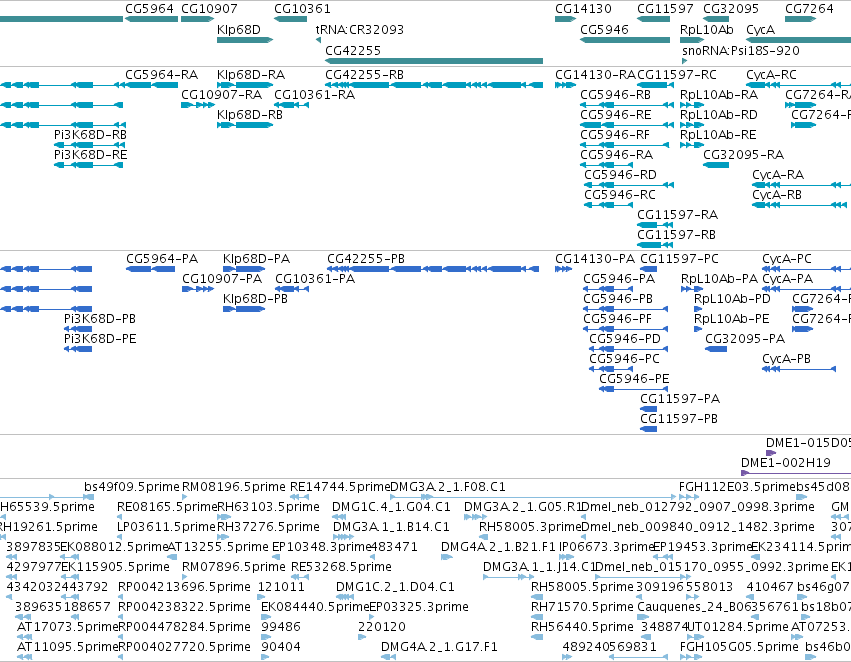Screen dimensions: 851x662
Task: Select the CycA-PB protein label
Action: [x=786, y=359]
